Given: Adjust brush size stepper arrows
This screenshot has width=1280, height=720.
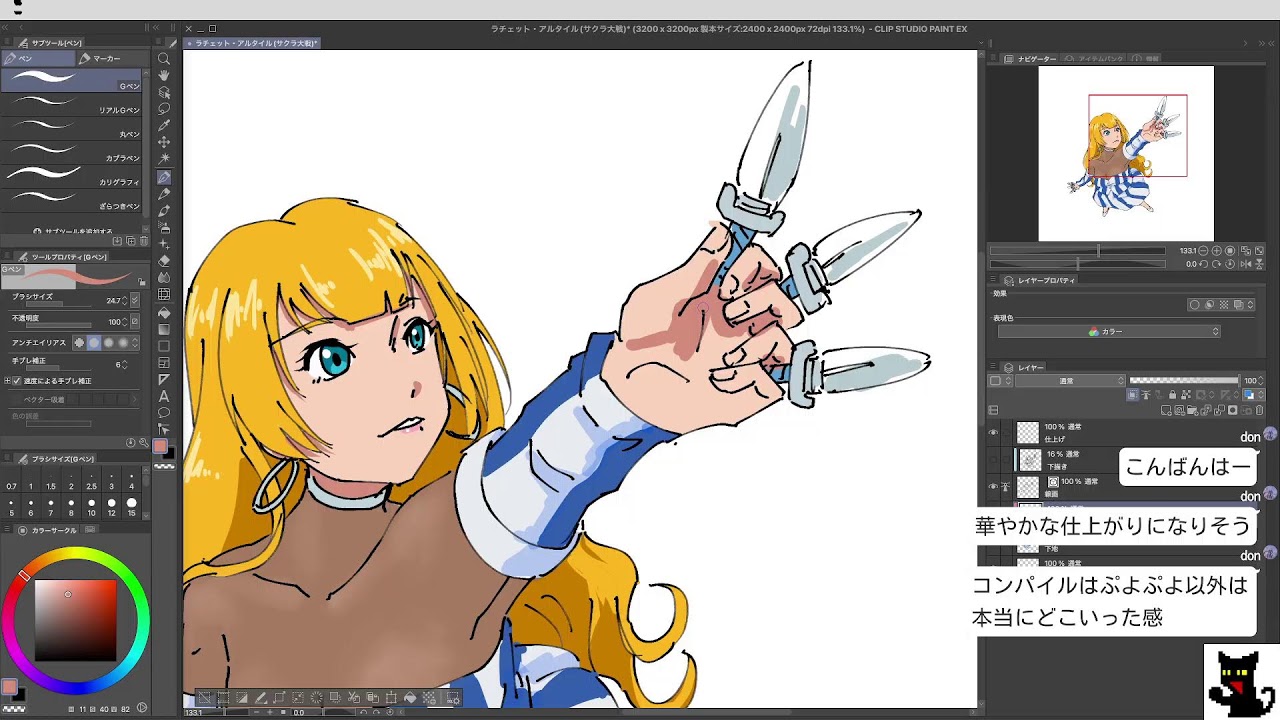Looking at the screenshot, I should pyautogui.click(x=124, y=300).
